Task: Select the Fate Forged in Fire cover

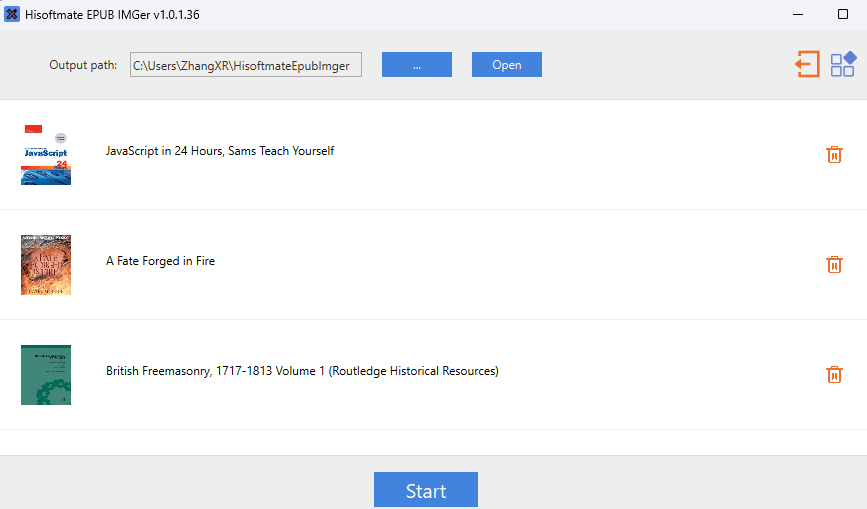Action: [46, 265]
